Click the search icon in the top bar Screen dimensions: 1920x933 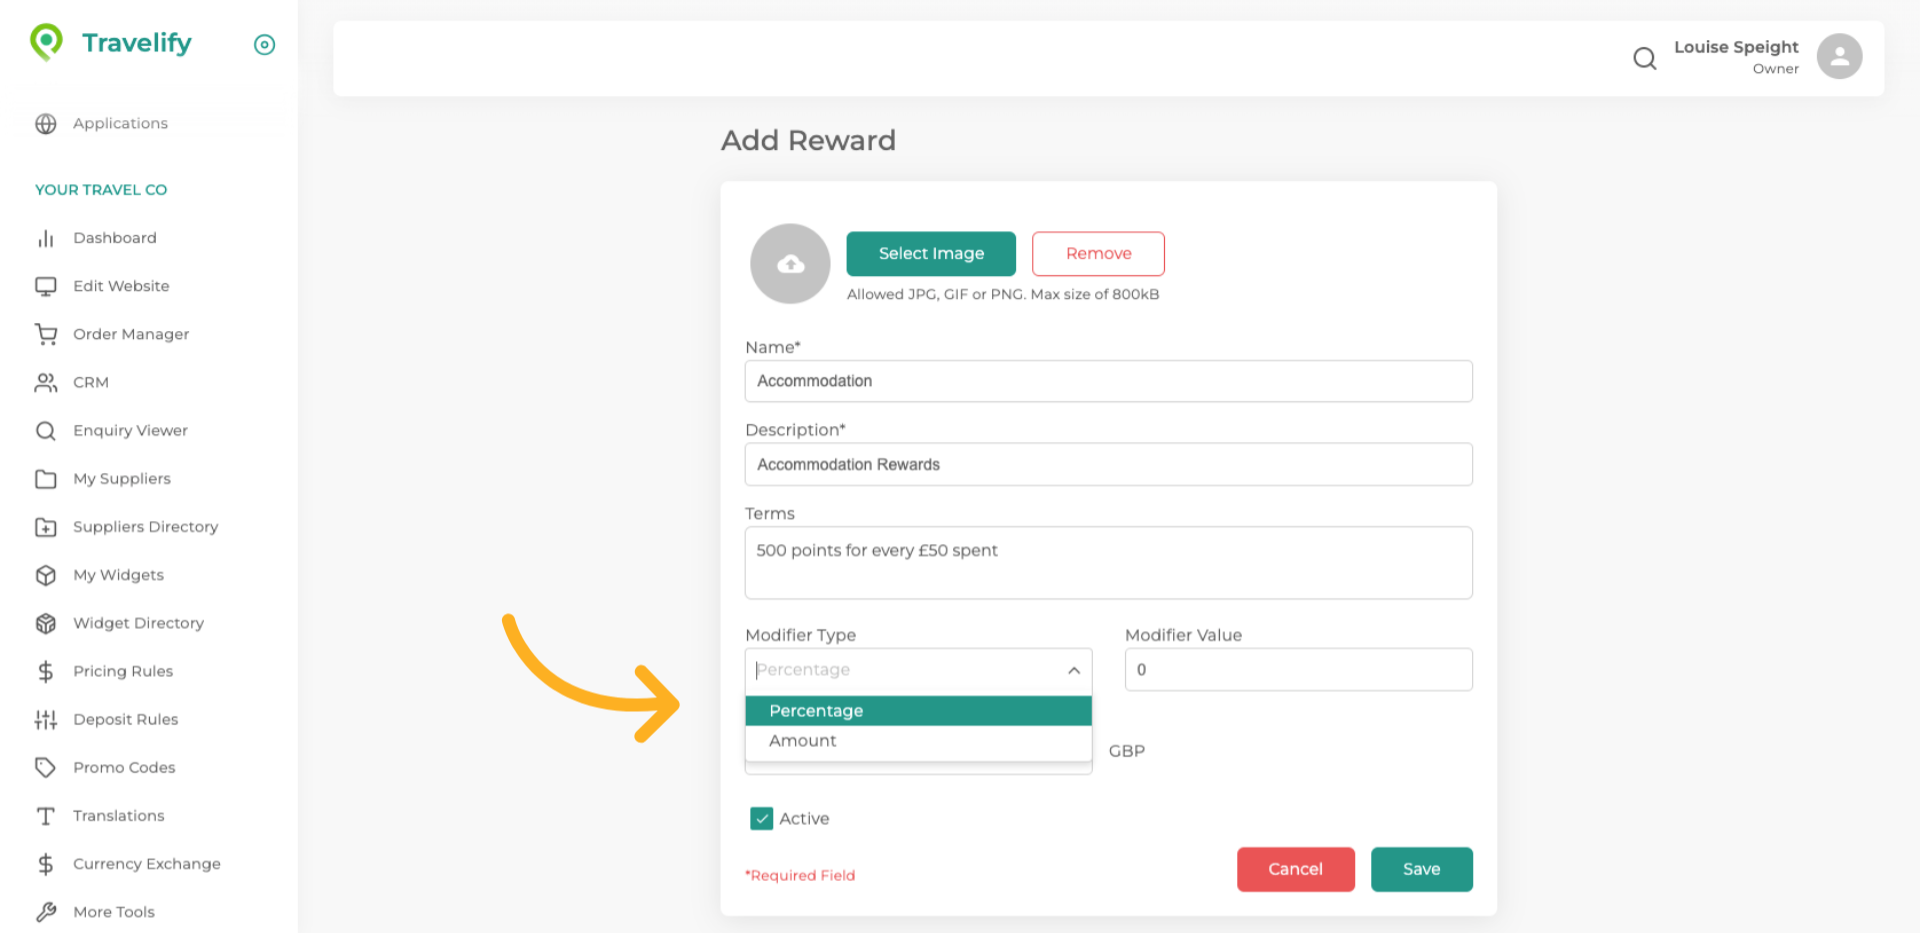tap(1644, 58)
